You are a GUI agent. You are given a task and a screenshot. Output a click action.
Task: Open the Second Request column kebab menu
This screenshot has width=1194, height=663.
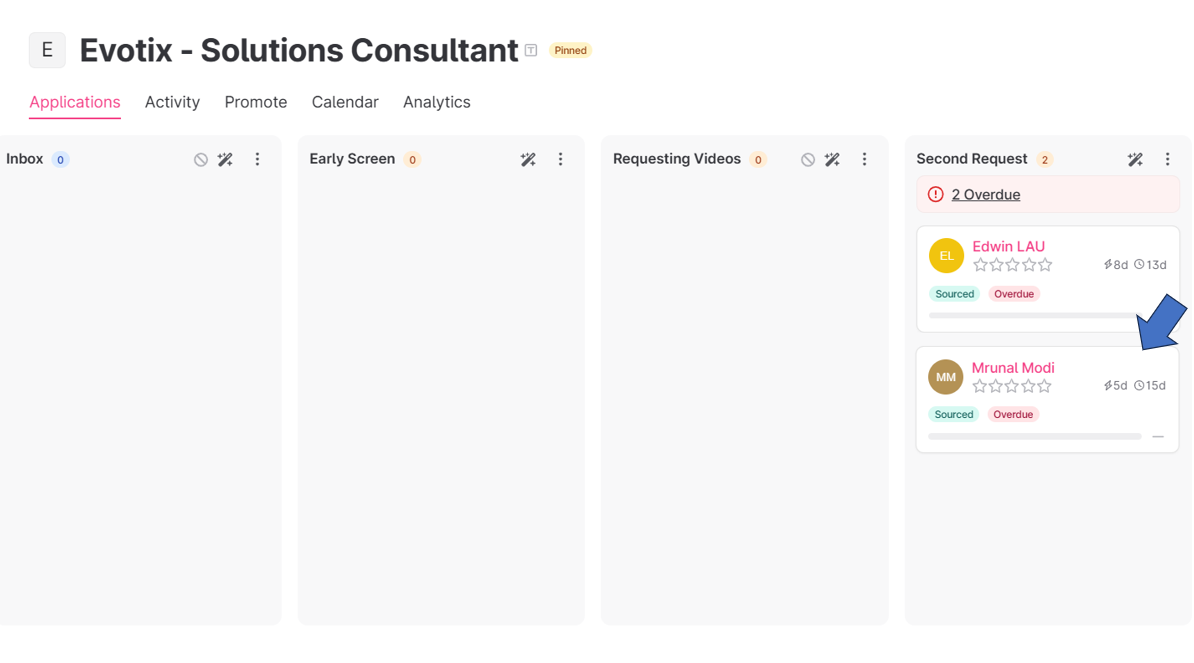coord(1167,160)
